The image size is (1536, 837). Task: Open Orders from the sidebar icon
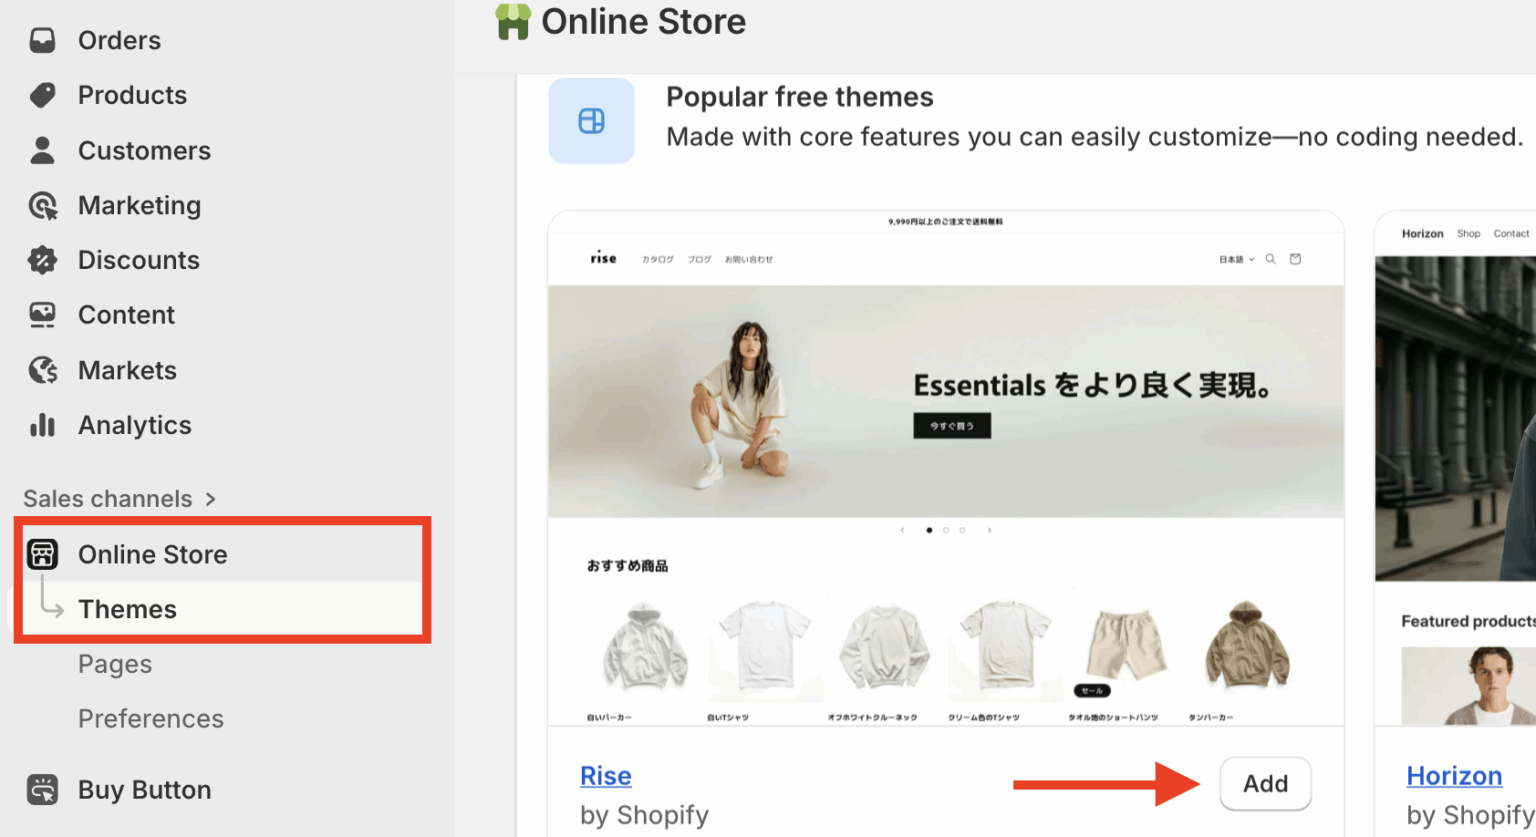42,39
